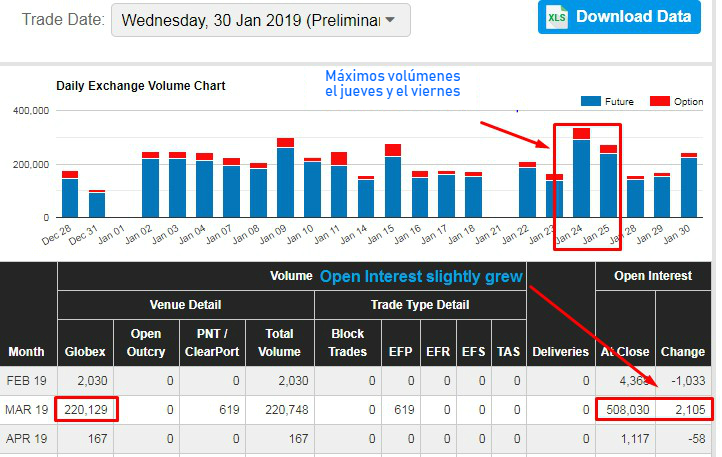Toggle the Future legend swatch
Image resolution: width=722 pixels, height=457 pixels.
[x=590, y=102]
